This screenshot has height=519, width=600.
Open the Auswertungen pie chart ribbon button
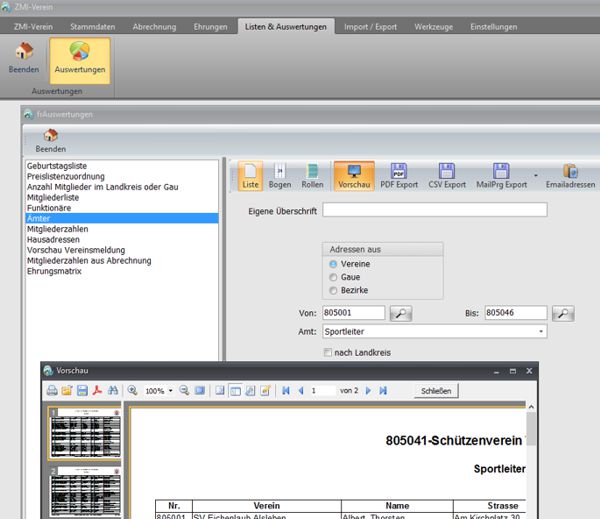coord(80,60)
